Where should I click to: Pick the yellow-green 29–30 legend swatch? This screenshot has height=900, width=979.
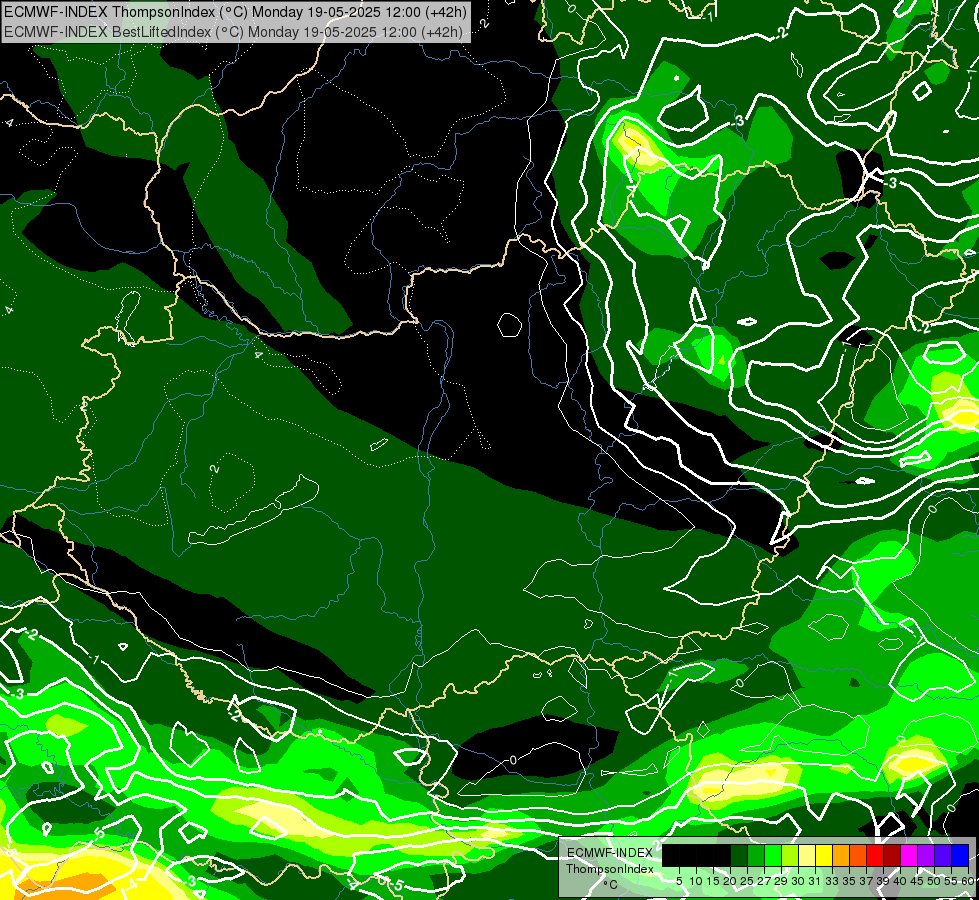pyautogui.click(x=790, y=856)
